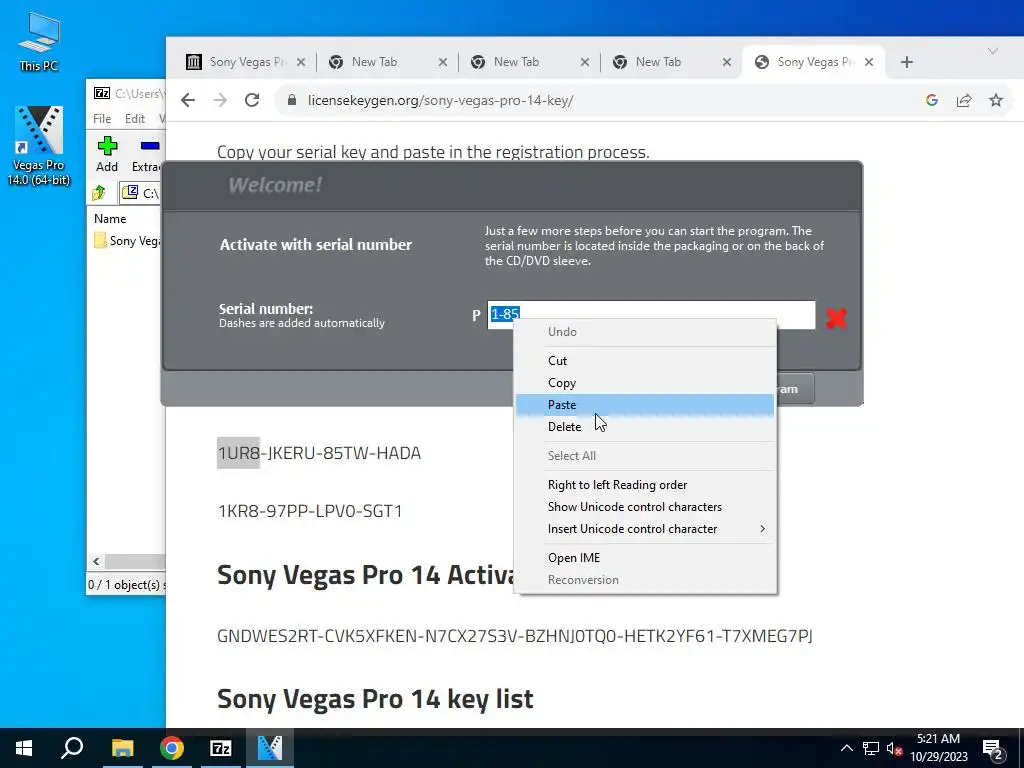The image size is (1024, 768).
Task: Close the second New Tab
Action: [585, 62]
